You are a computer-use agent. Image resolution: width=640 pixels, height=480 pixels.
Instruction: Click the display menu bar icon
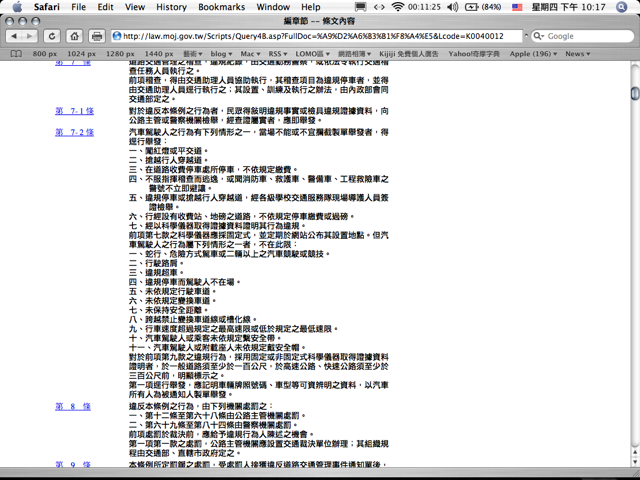[x=361, y=7]
